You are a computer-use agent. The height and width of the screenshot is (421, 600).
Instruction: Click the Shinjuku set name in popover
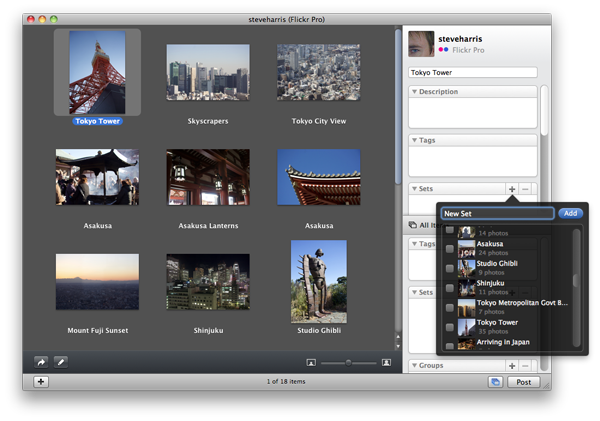tap(490, 283)
